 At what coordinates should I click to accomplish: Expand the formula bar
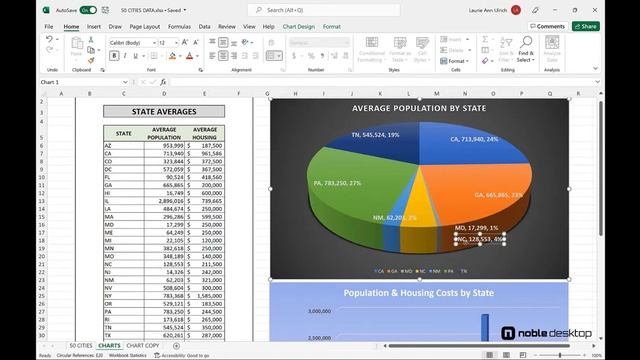(598, 82)
